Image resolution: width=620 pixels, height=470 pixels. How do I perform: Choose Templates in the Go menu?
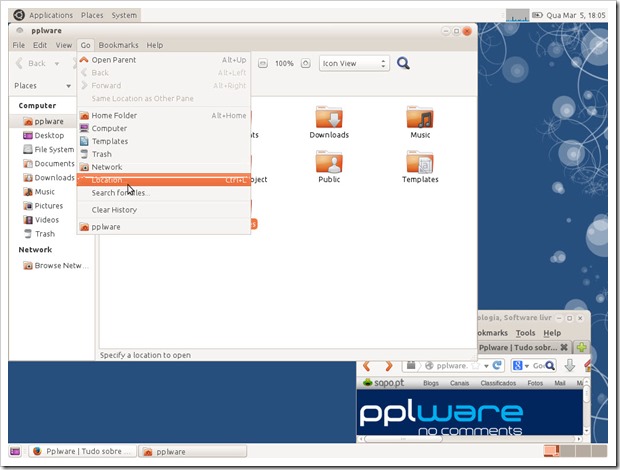click(163, 141)
